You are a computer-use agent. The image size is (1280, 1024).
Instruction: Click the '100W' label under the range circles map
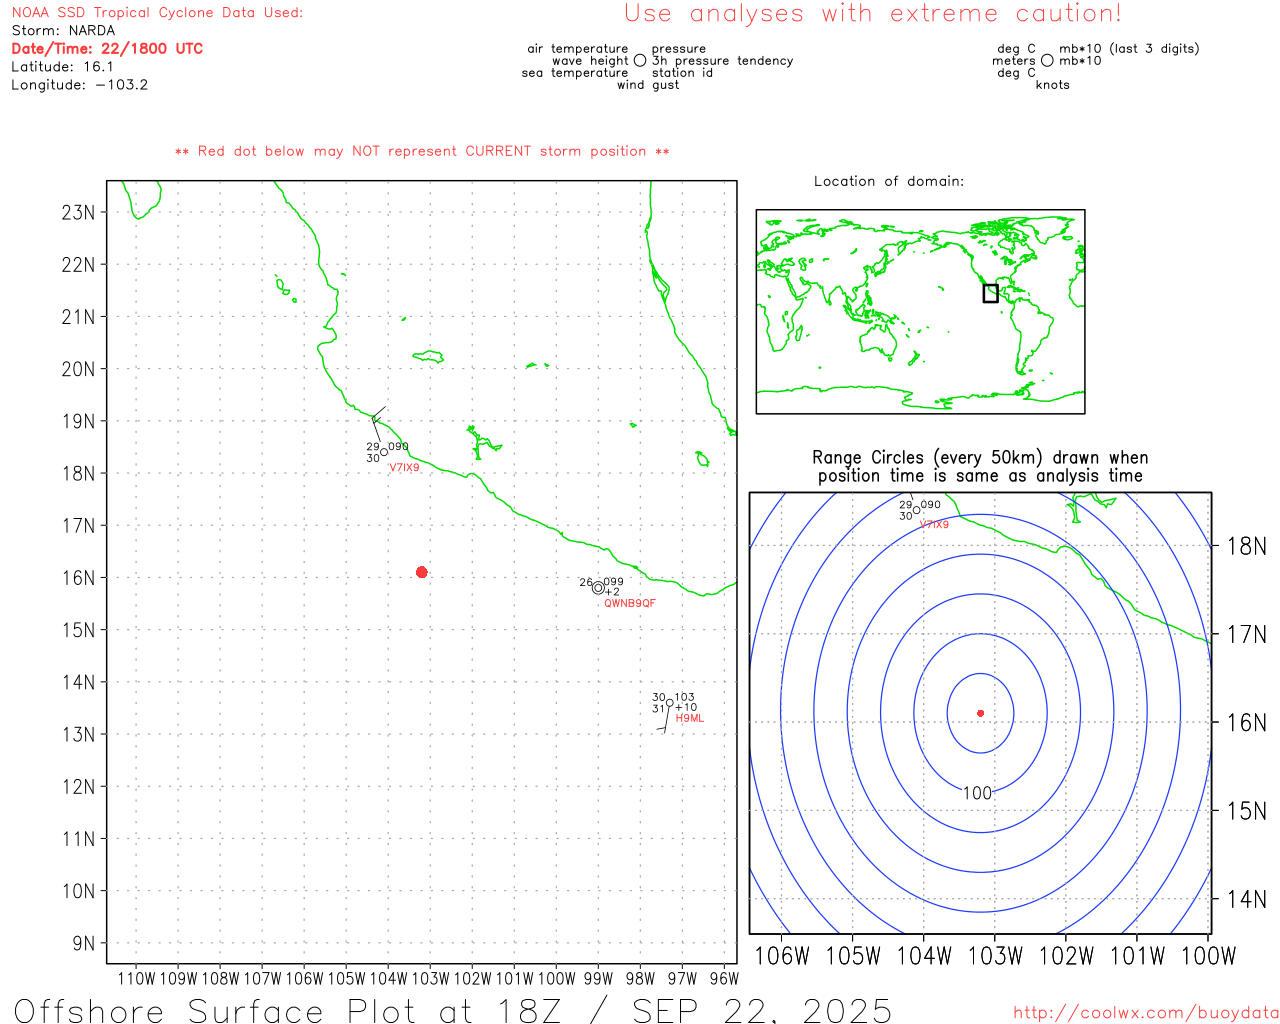(x=1209, y=956)
